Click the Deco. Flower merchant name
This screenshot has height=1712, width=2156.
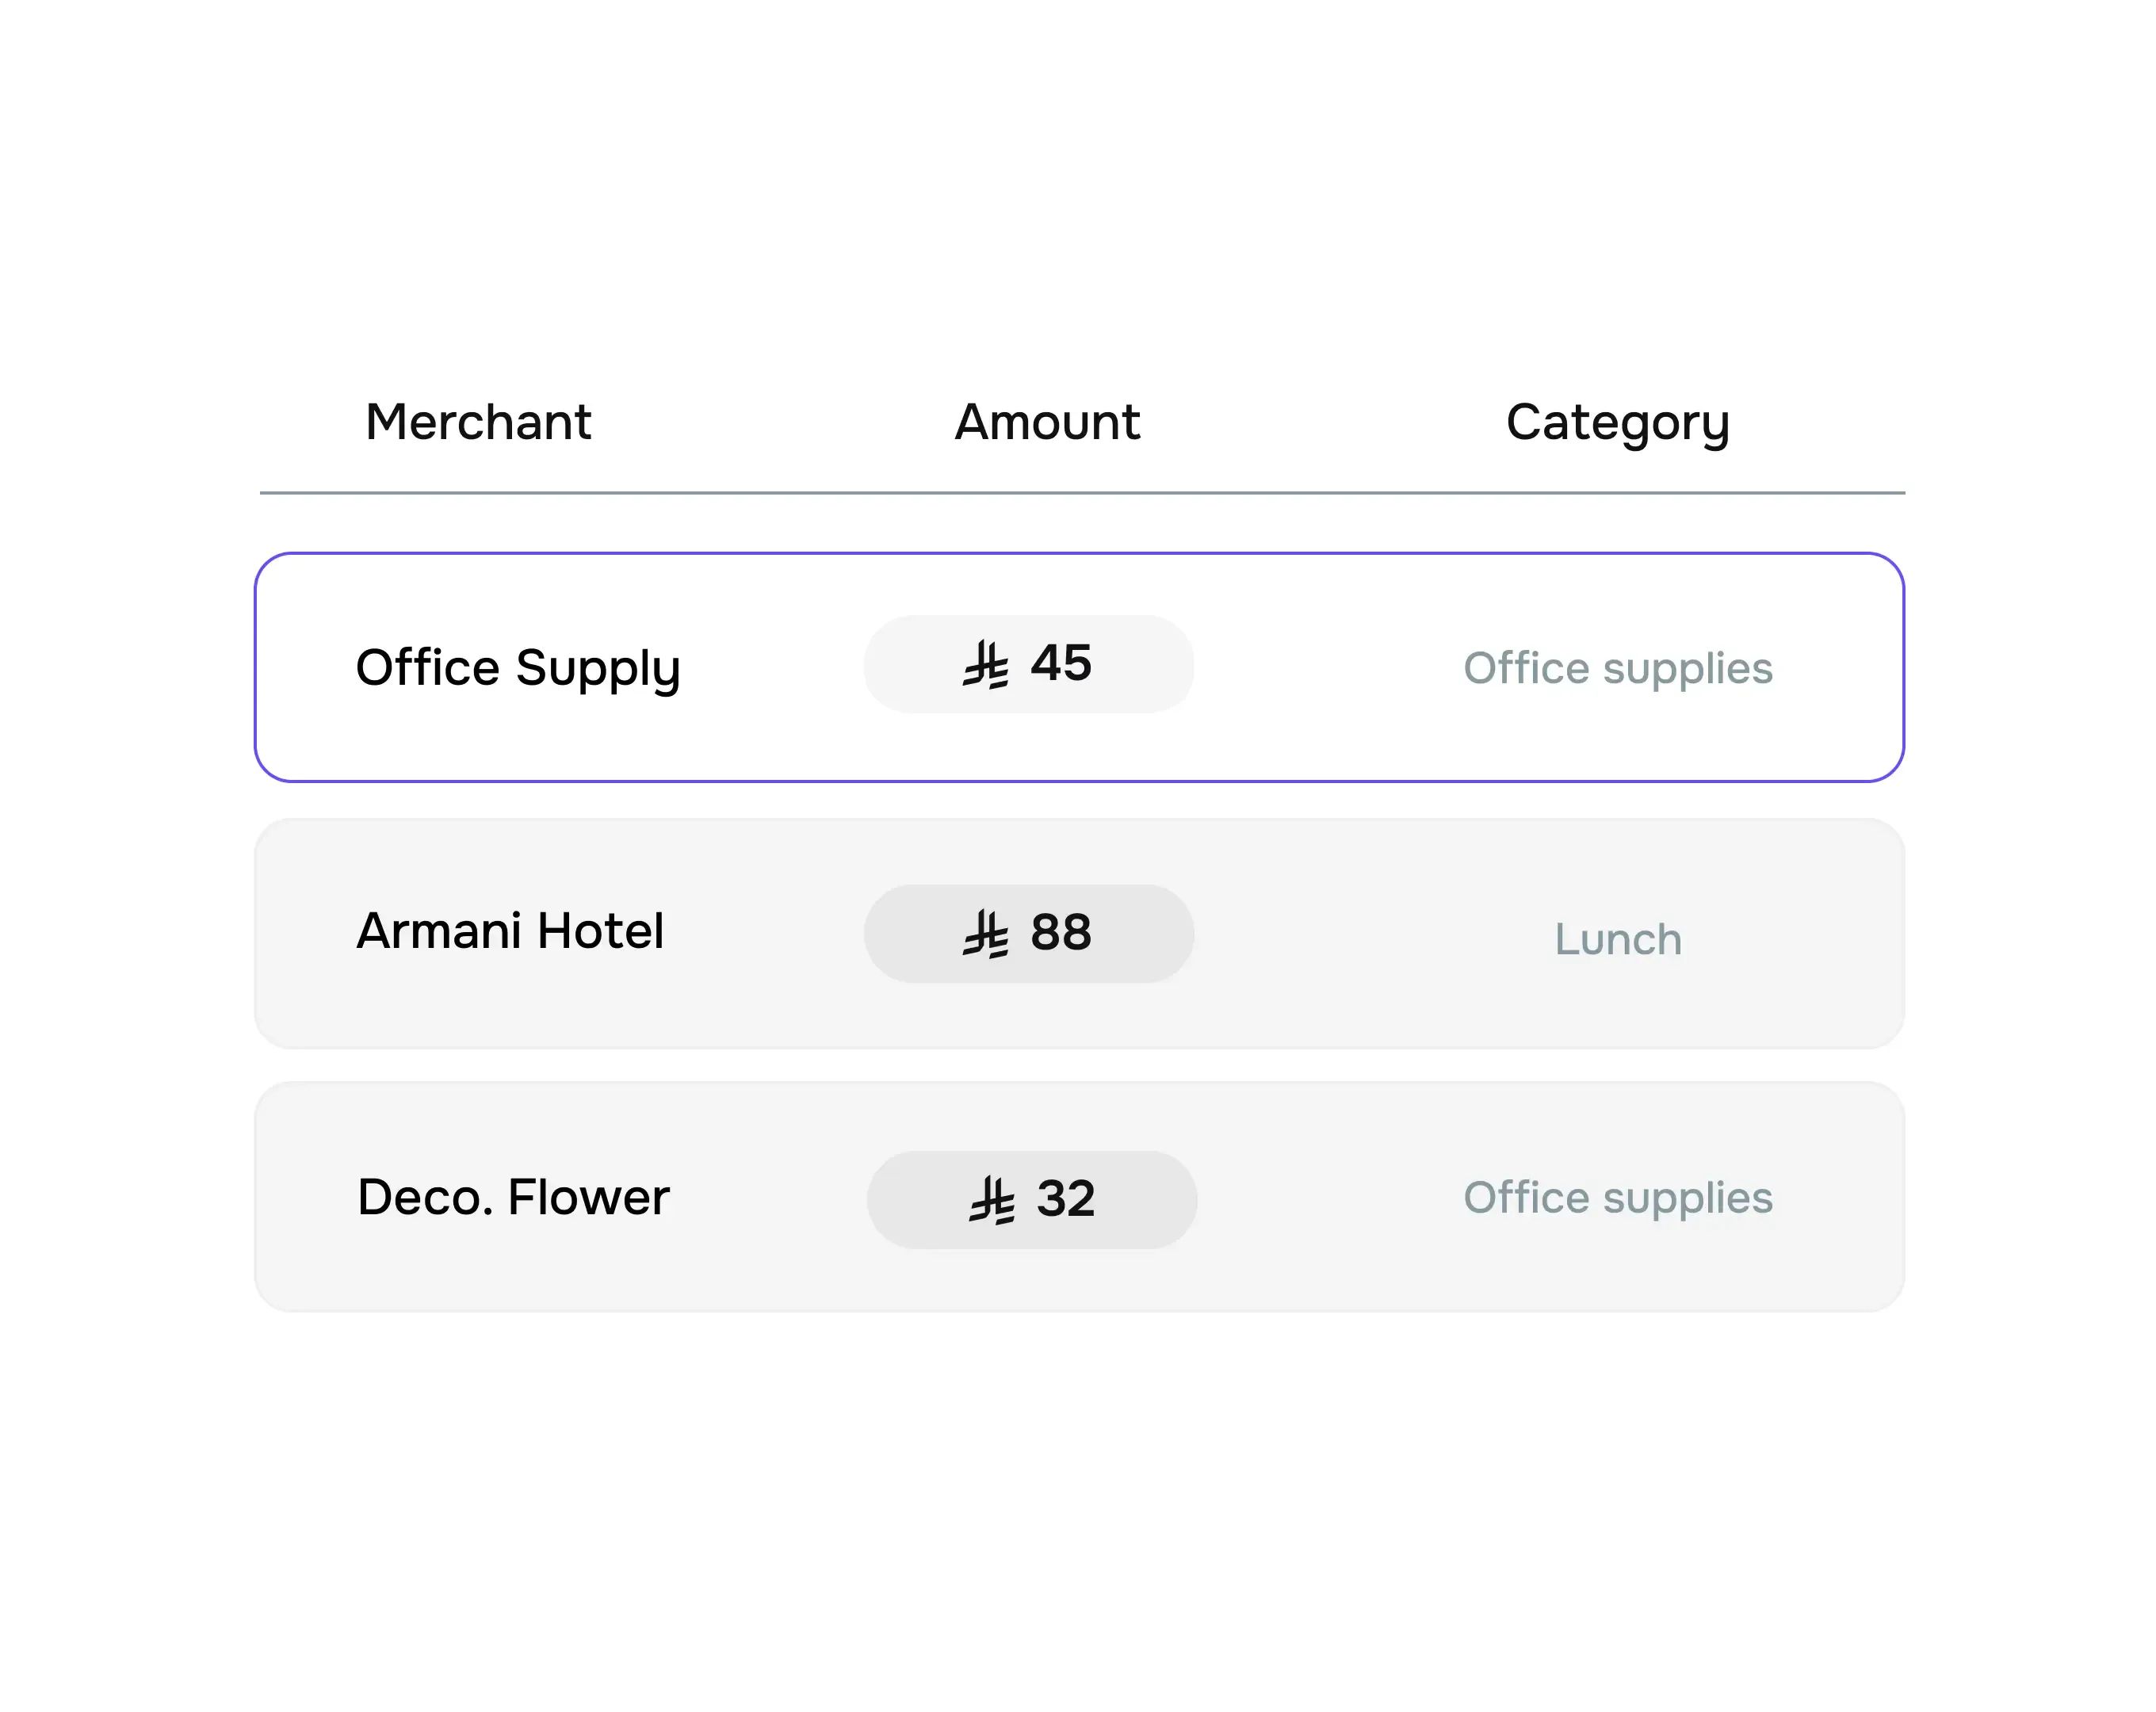tap(512, 1196)
